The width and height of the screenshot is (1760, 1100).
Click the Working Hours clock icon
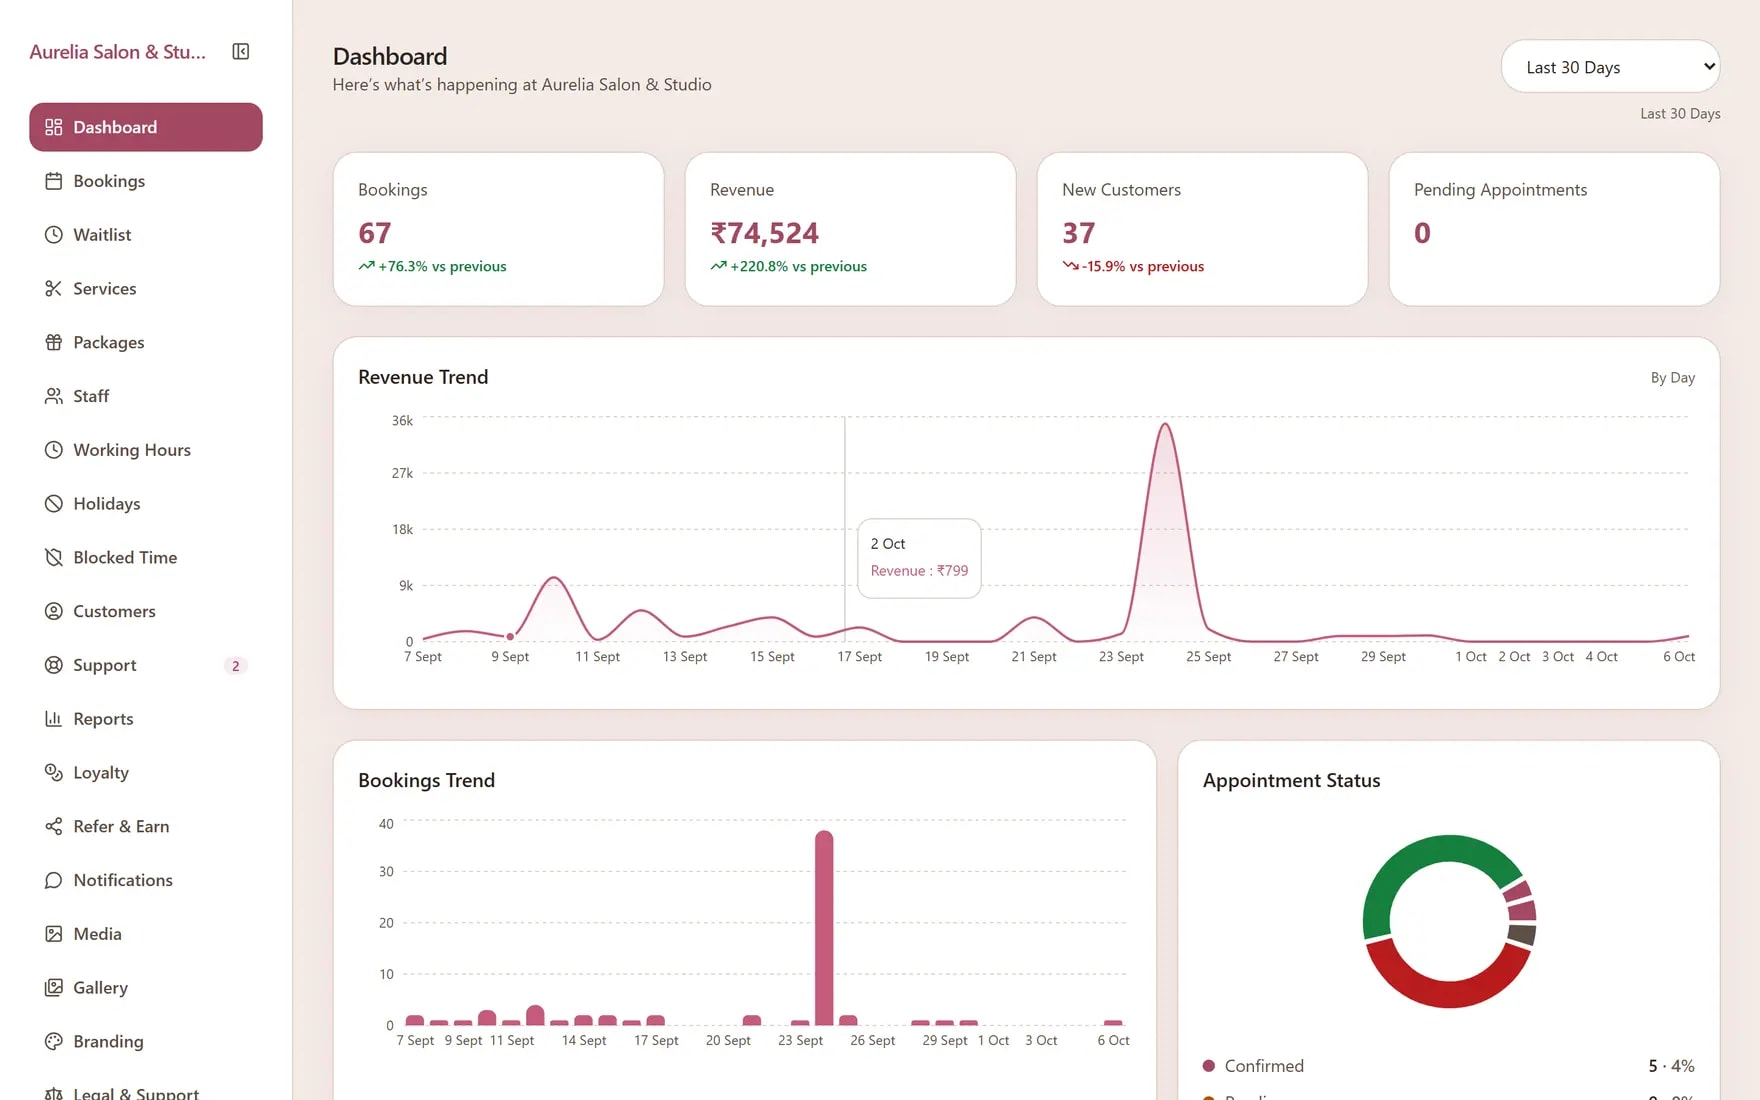[x=54, y=450]
